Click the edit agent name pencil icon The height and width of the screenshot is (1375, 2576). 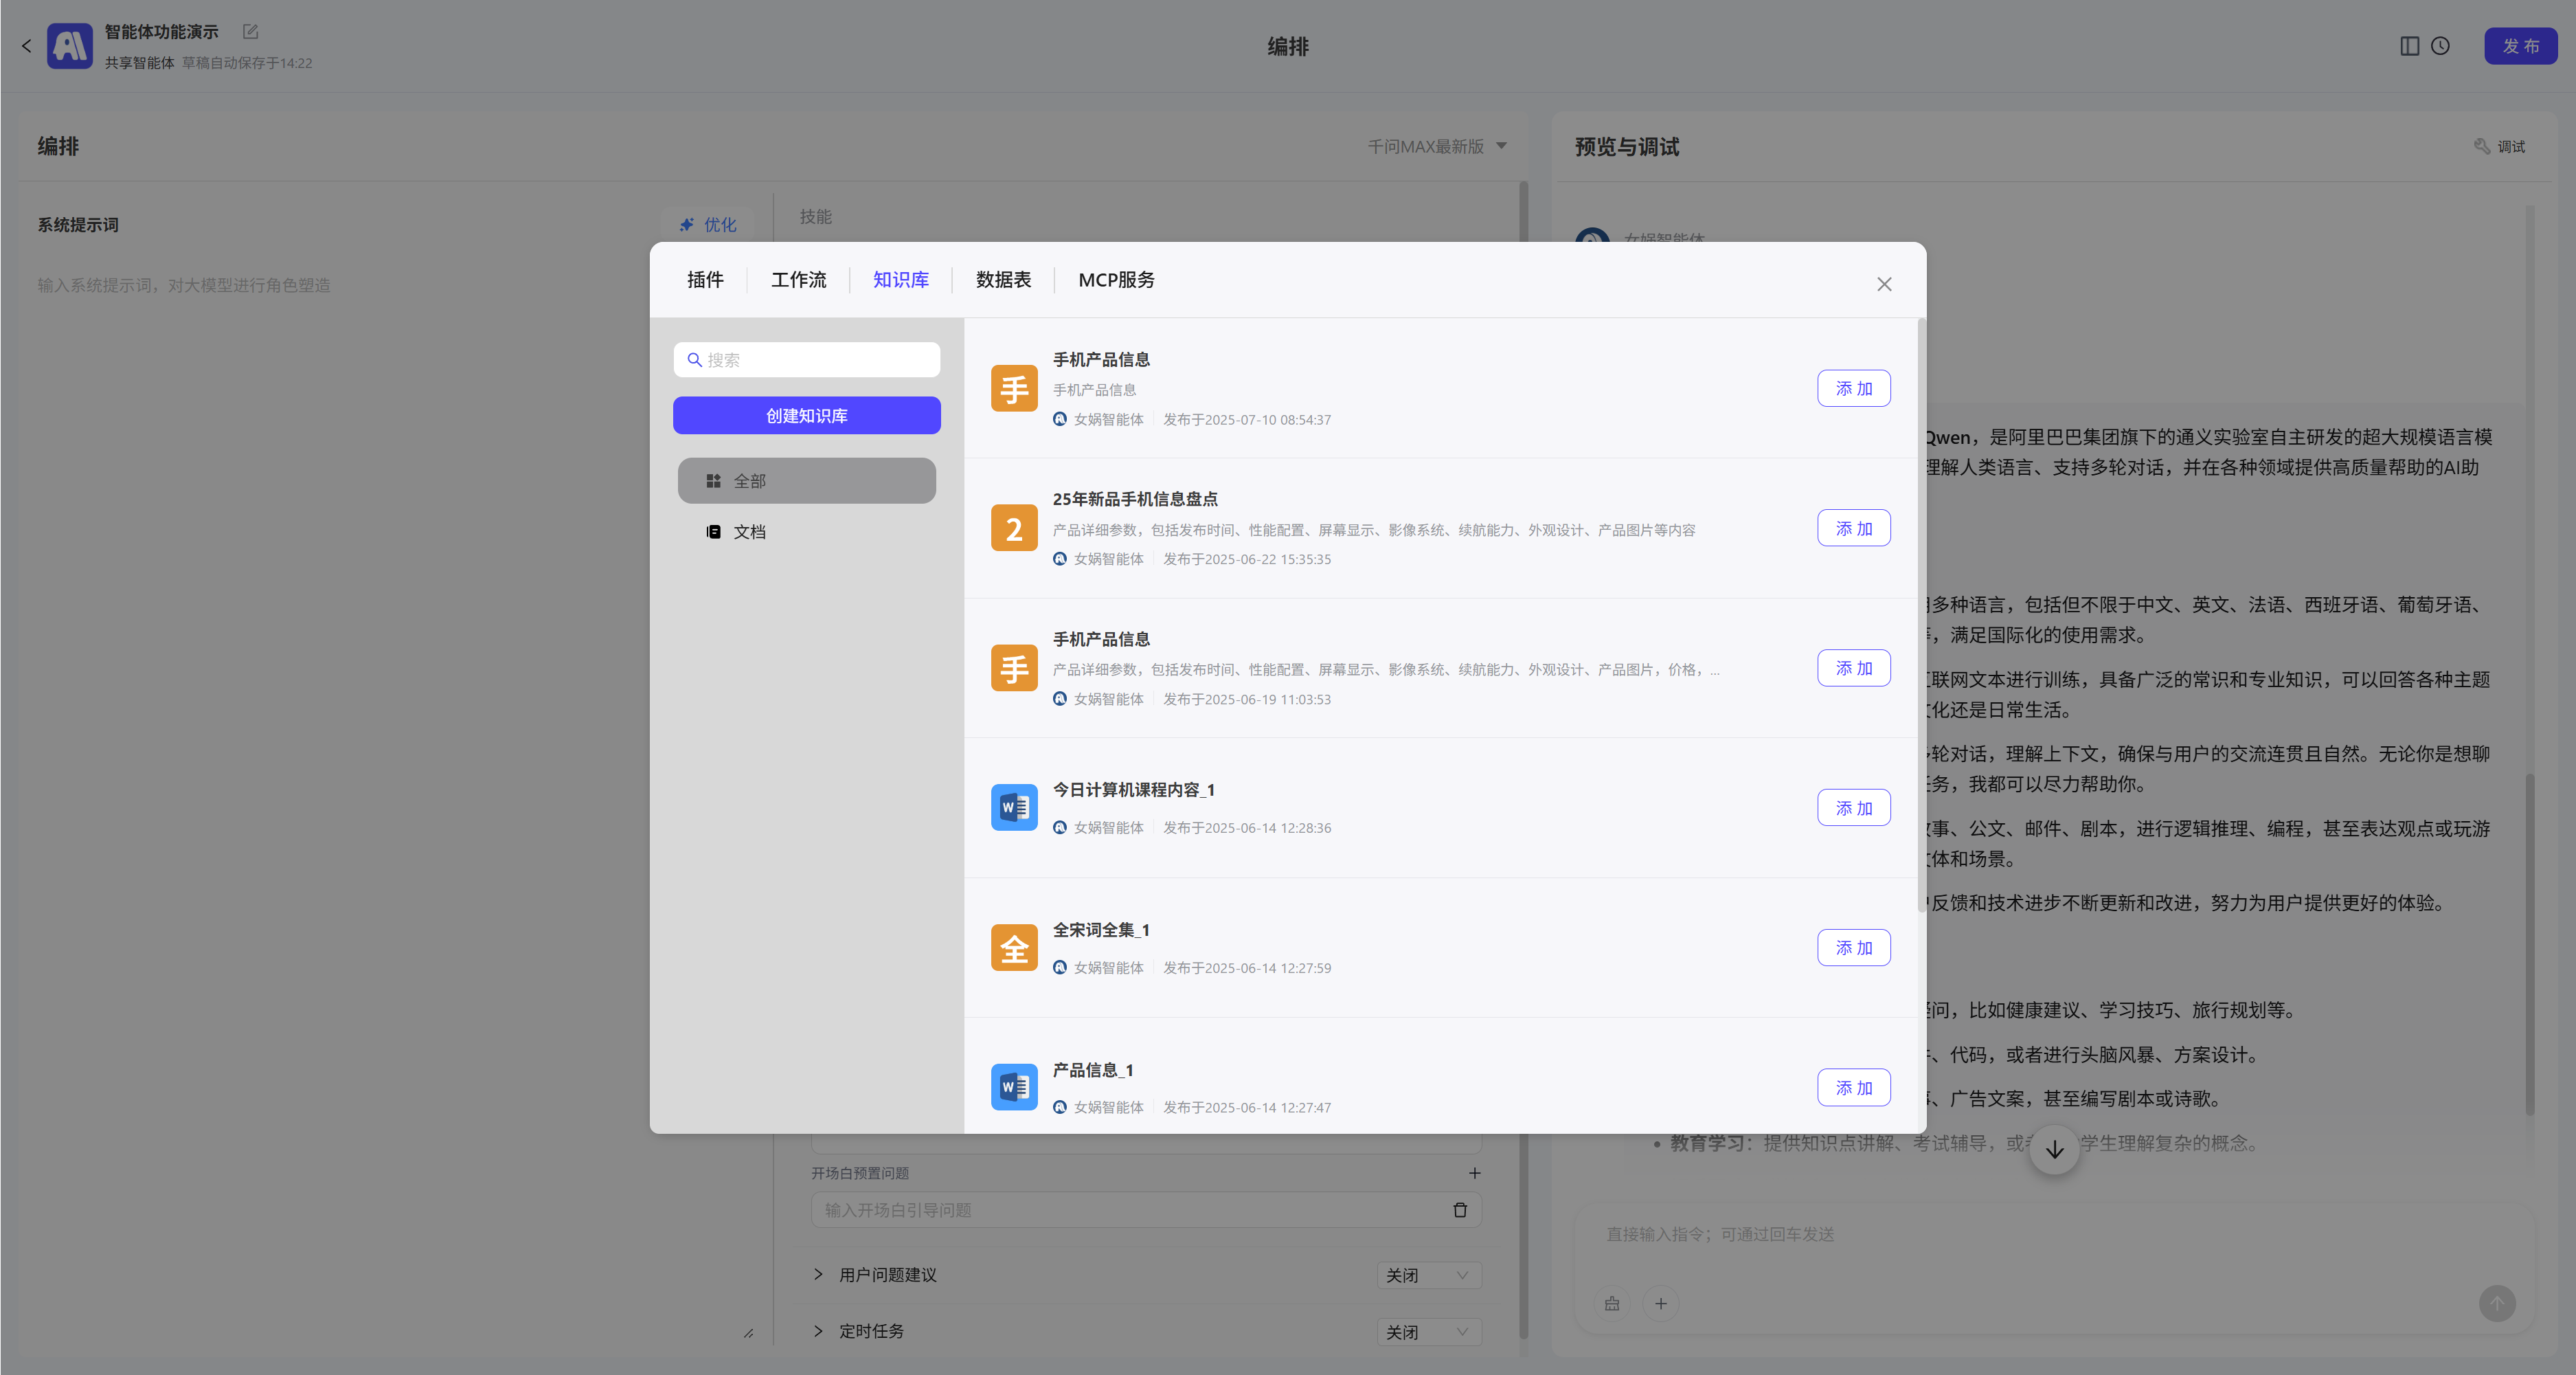pyautogui.click(x=251, y=32)
